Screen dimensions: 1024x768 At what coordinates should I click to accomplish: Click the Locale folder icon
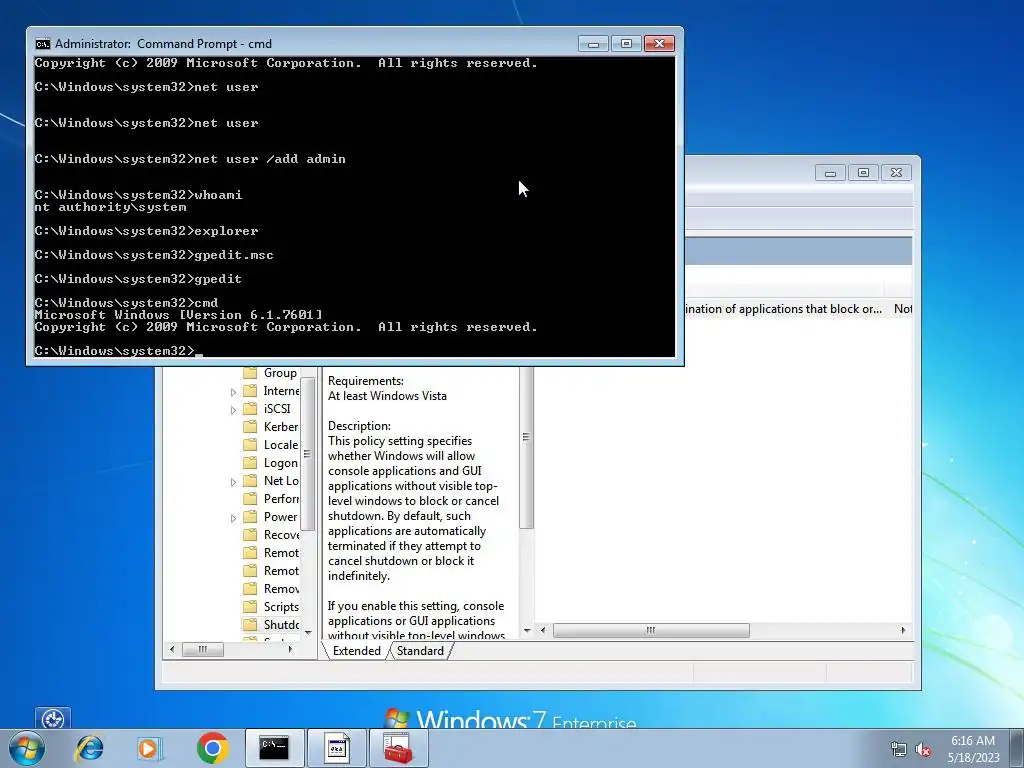250,445
